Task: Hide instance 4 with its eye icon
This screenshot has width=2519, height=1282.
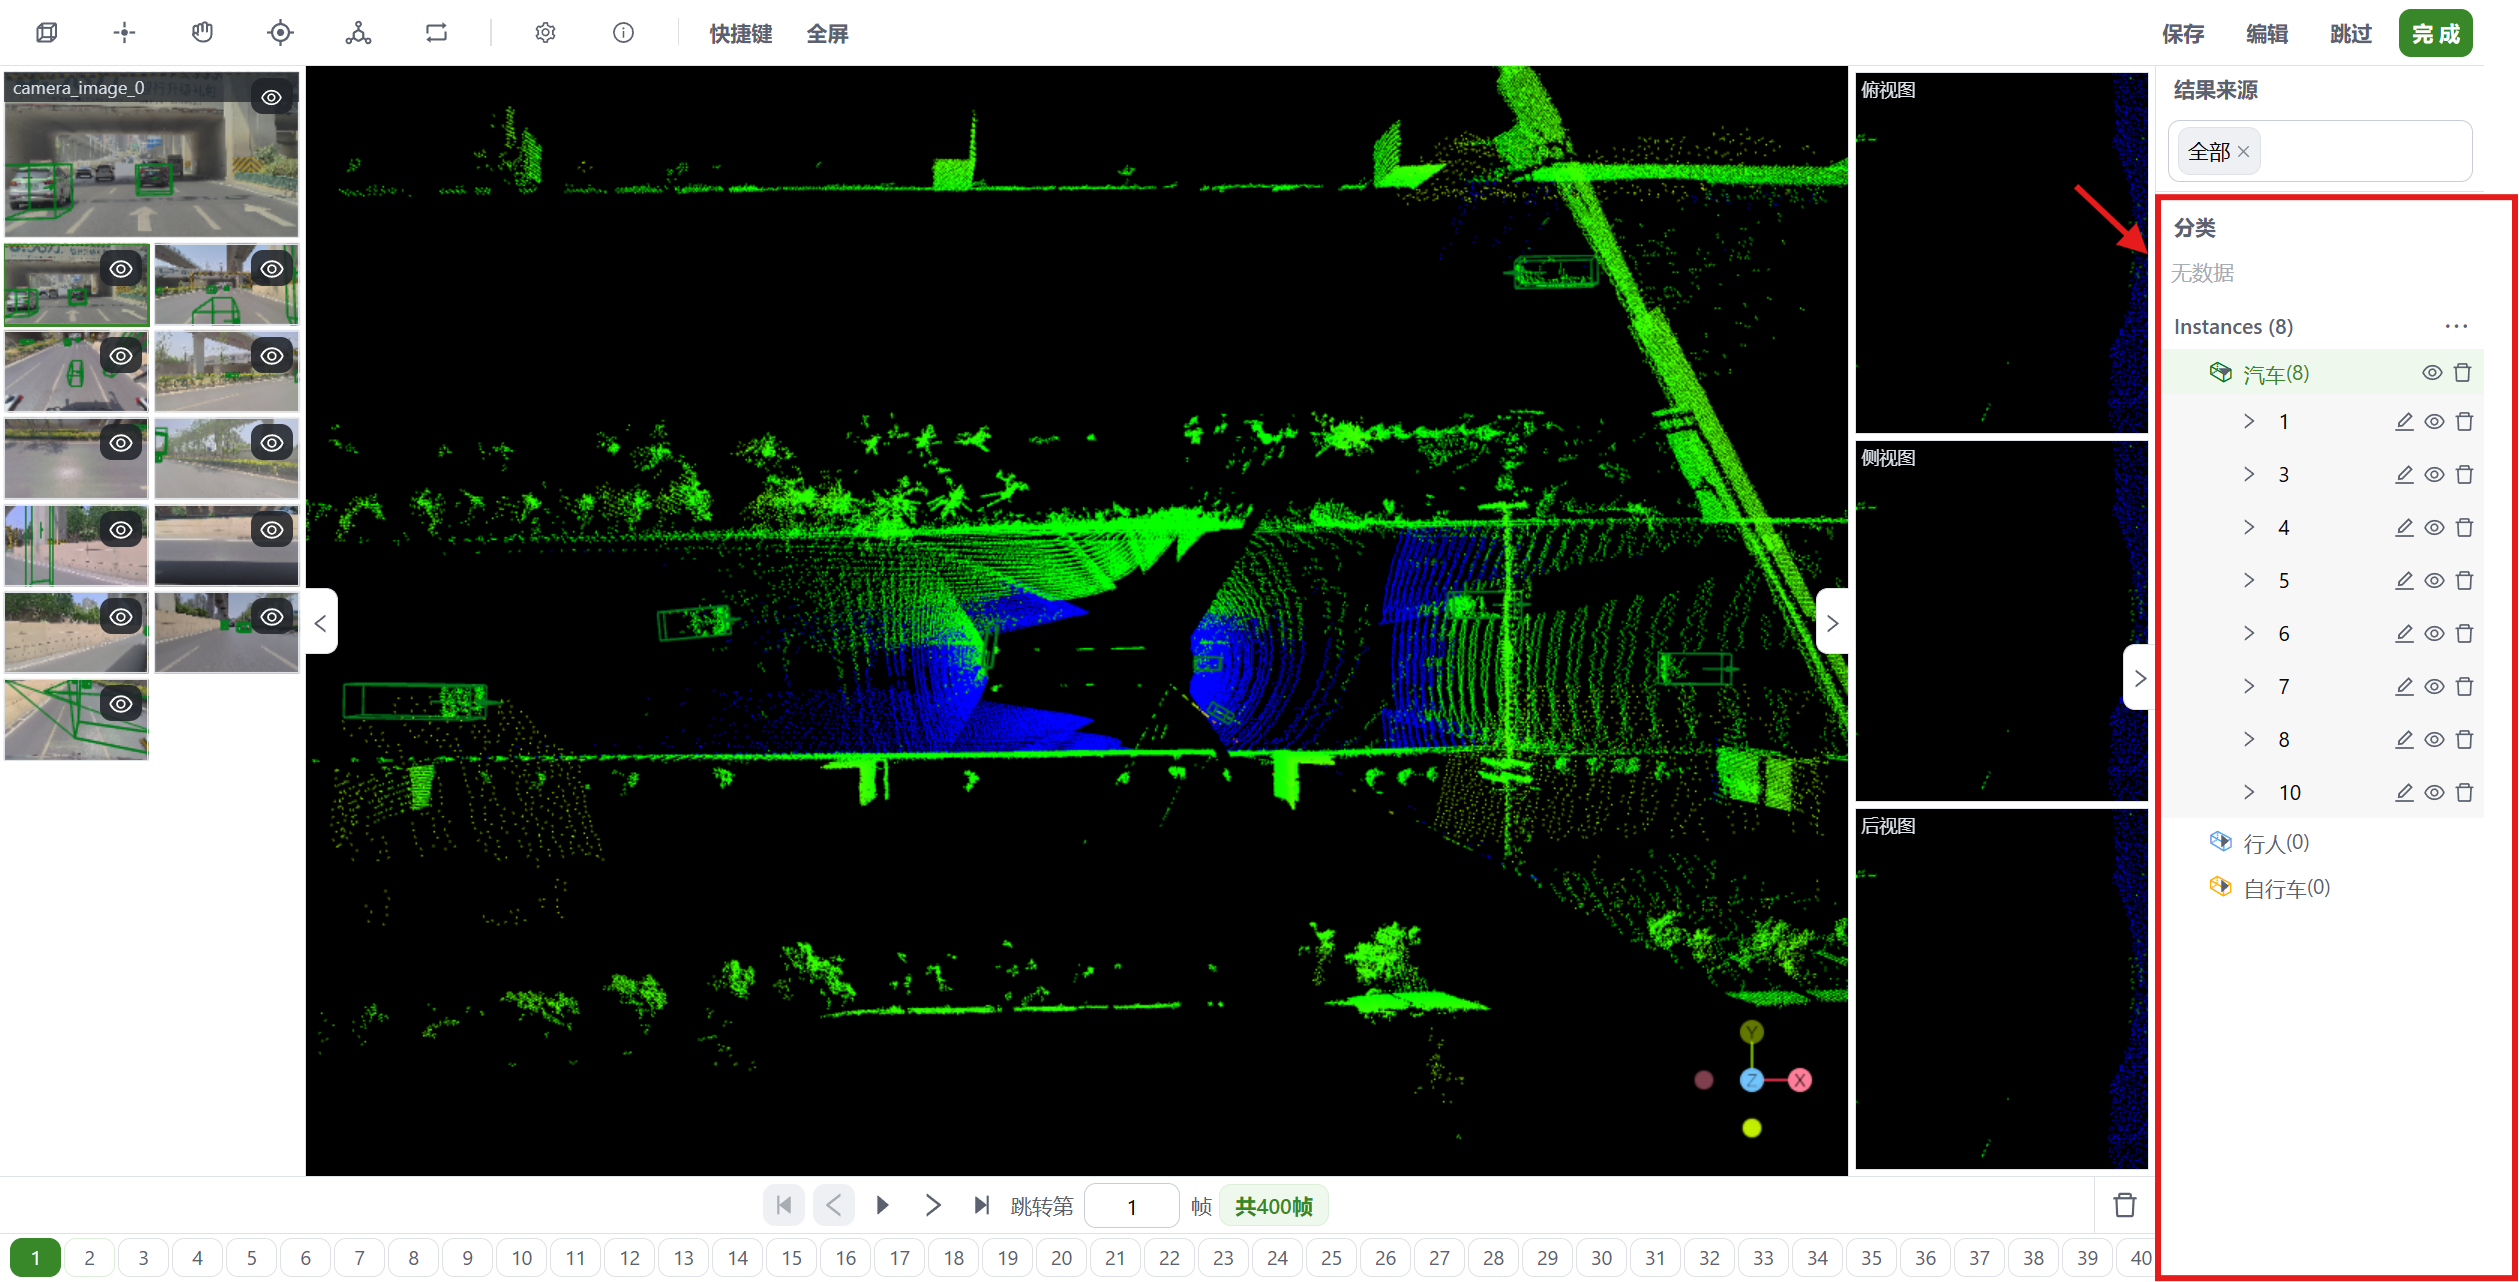Action: click(2434, 528)
